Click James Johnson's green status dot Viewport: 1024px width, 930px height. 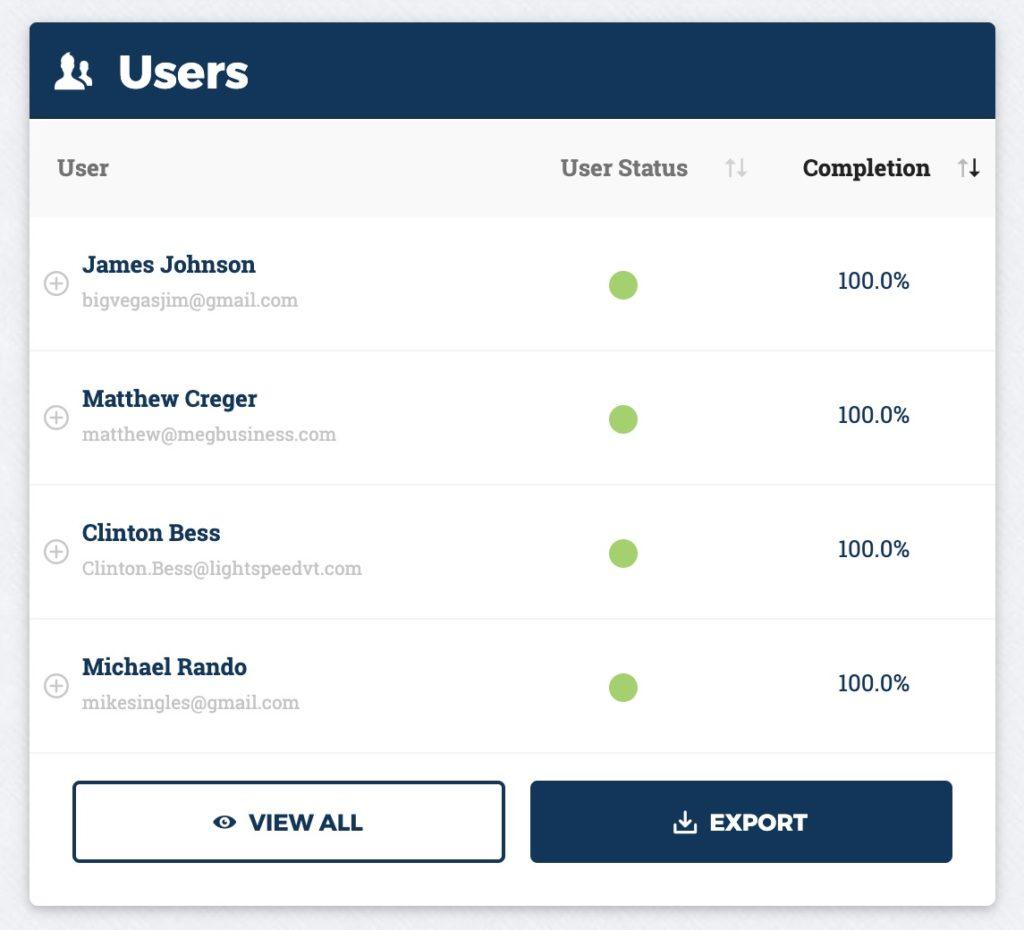point(623,285)
